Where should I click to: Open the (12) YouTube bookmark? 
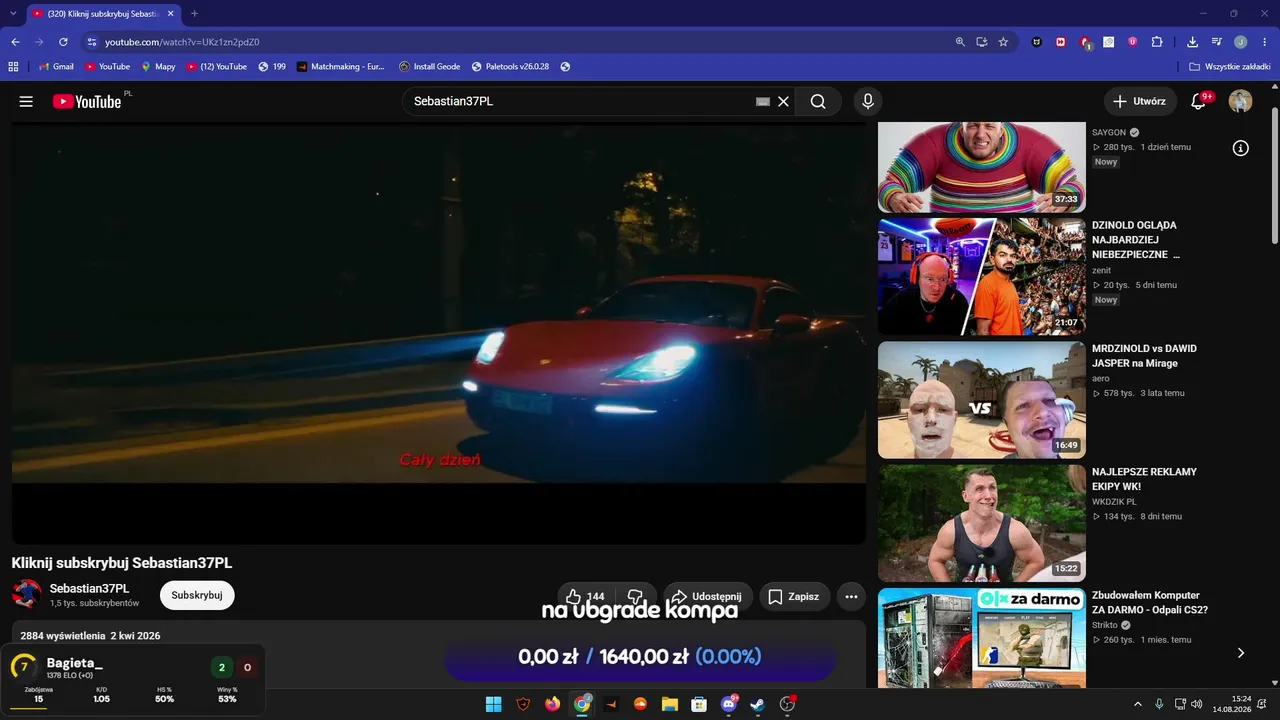point(216,67)
